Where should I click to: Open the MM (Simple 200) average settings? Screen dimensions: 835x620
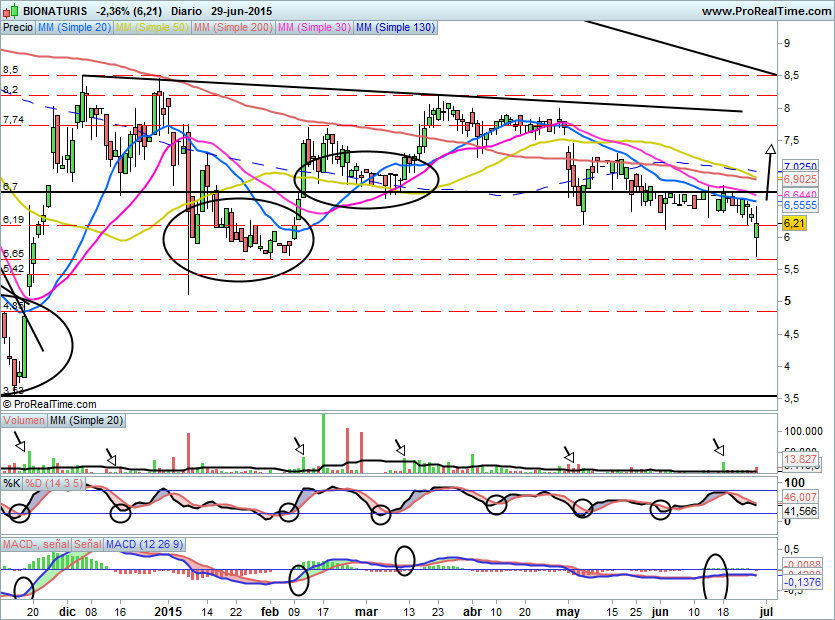pos(232,28)
